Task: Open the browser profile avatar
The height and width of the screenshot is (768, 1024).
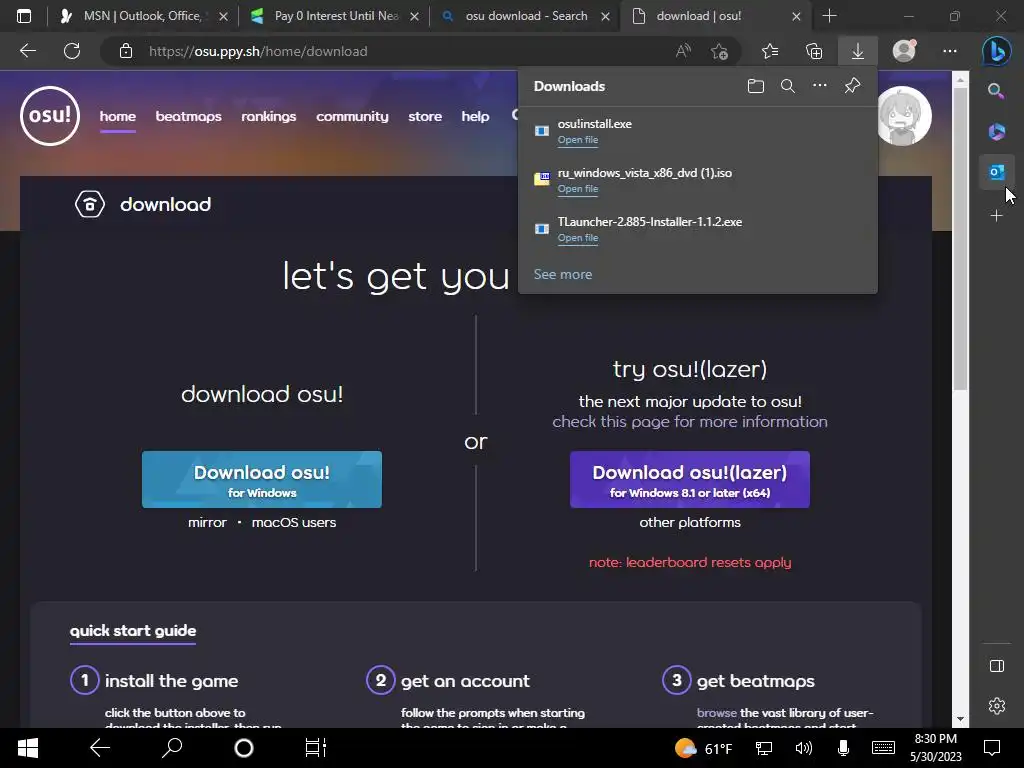Action: pyautogui.click(x=904, y=51)
